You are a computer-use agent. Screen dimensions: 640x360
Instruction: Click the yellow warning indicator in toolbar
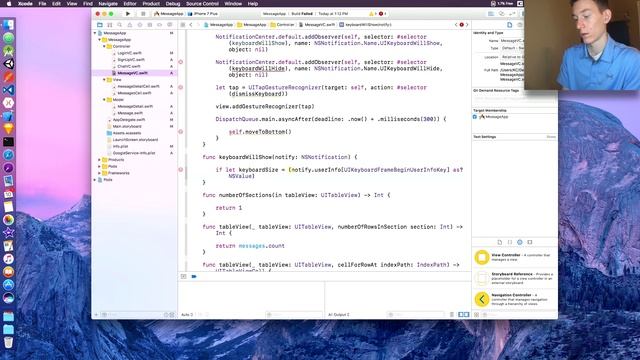tap(372, 14)
